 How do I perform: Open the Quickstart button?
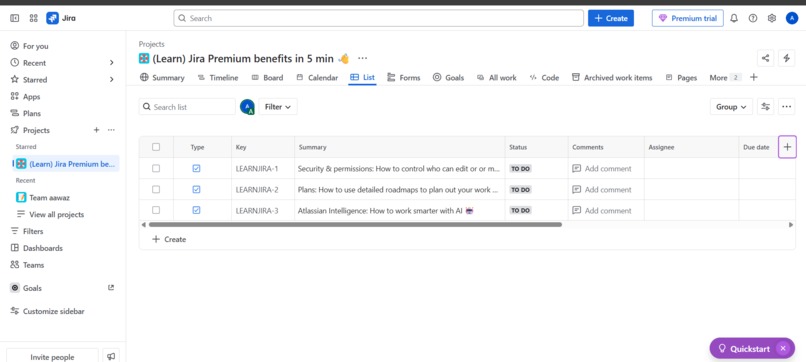pyautogui.click(x=745, y=348)
